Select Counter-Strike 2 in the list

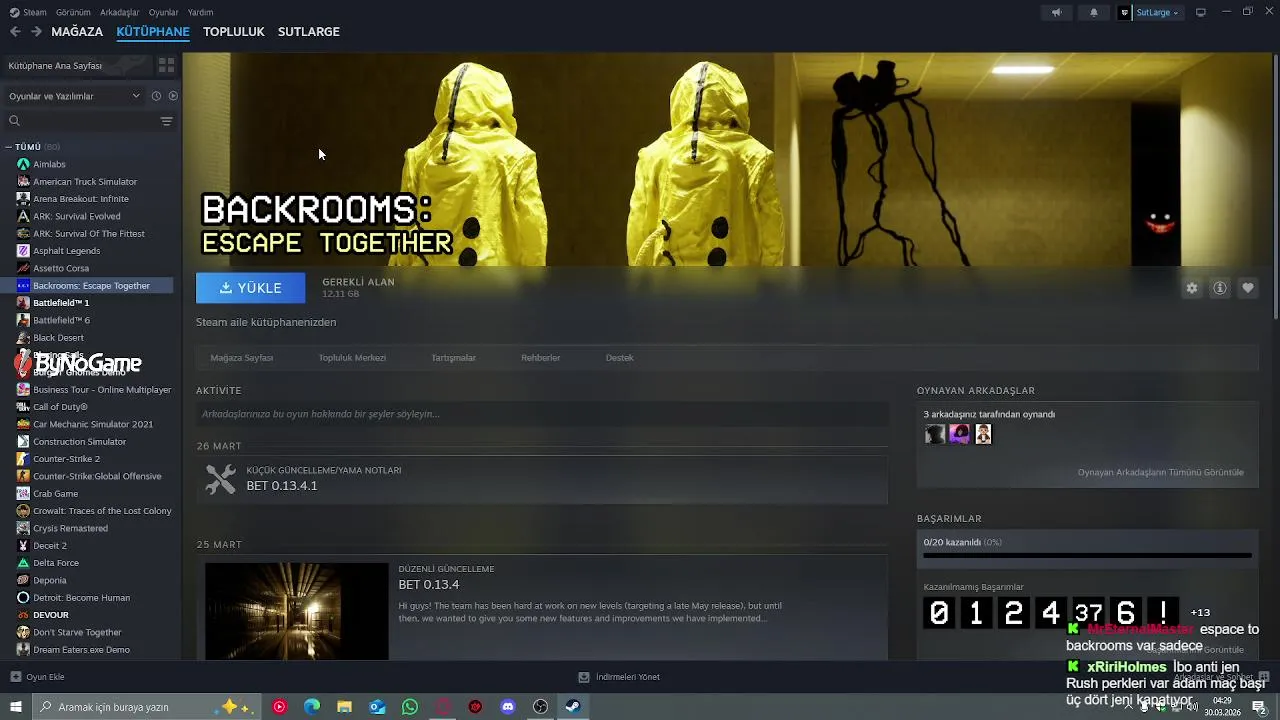click(x=66, y=459)
